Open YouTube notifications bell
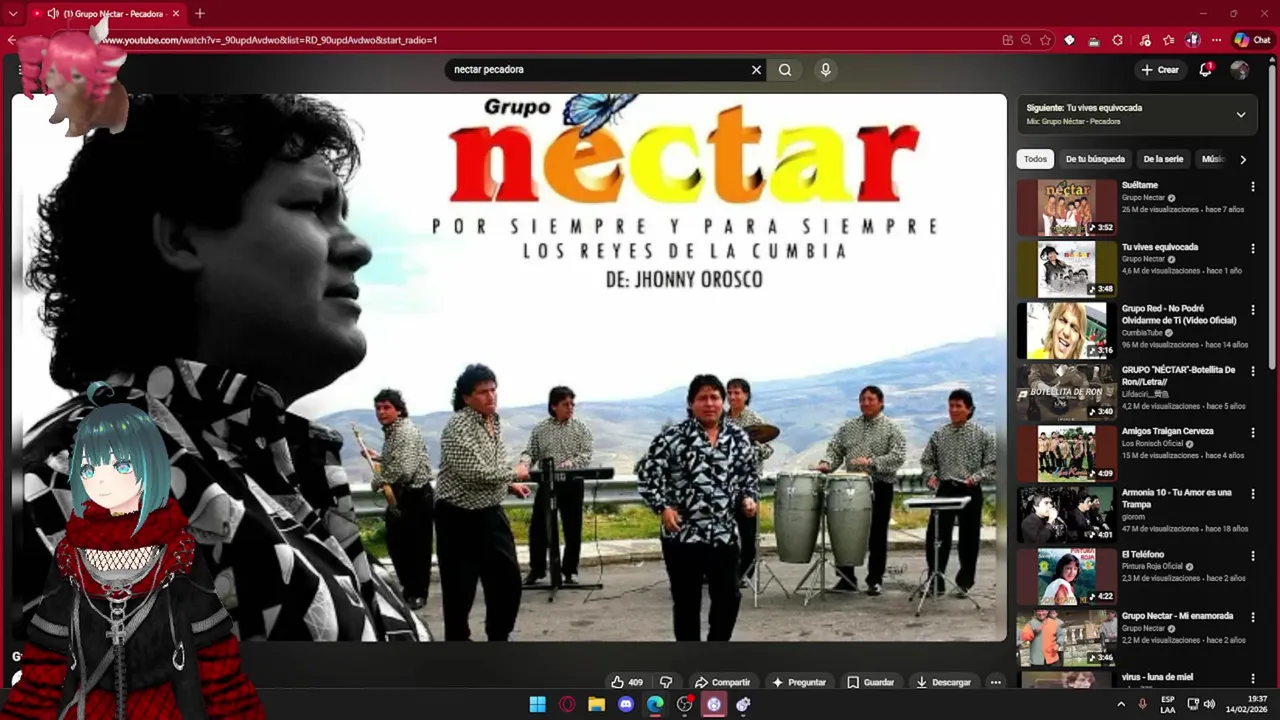1280x720 pixels. click(1206, 70)
